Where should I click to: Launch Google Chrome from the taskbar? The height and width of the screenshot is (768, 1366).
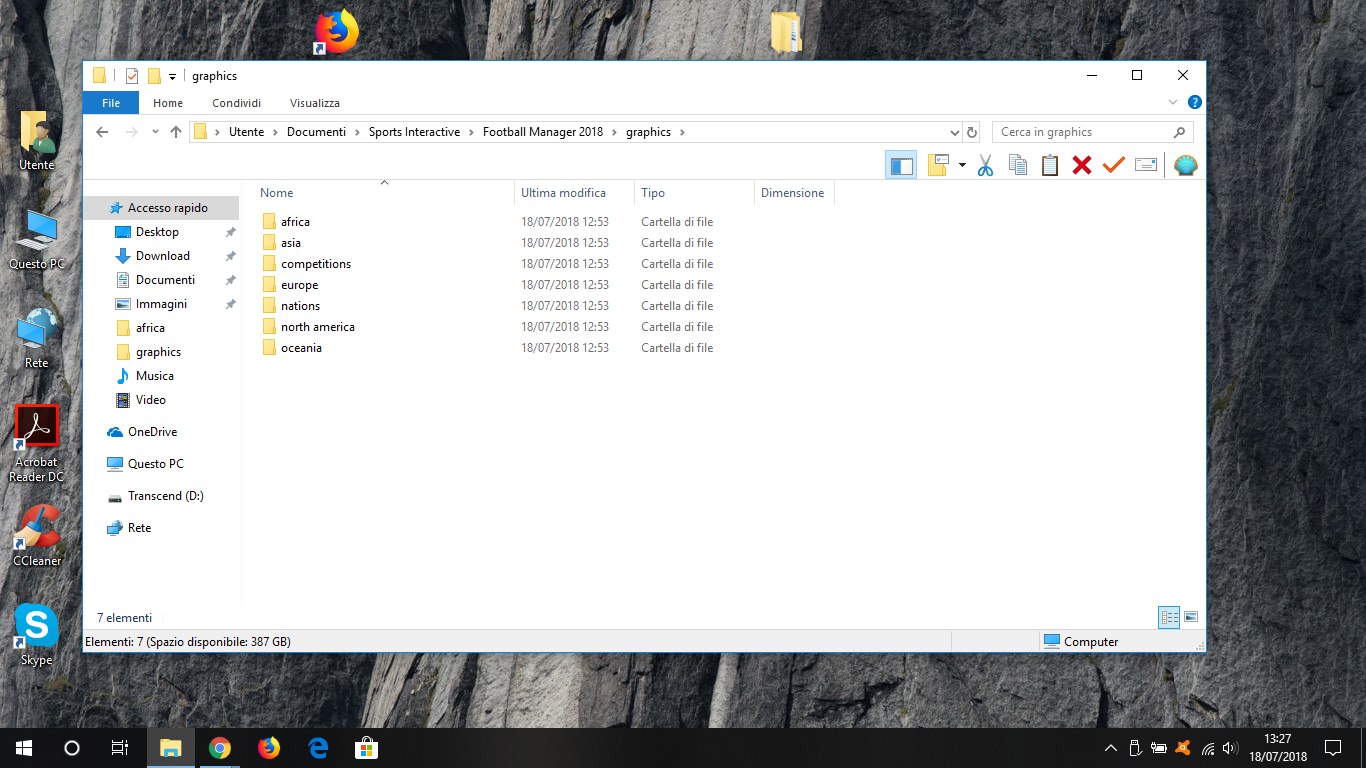point(220,748)
